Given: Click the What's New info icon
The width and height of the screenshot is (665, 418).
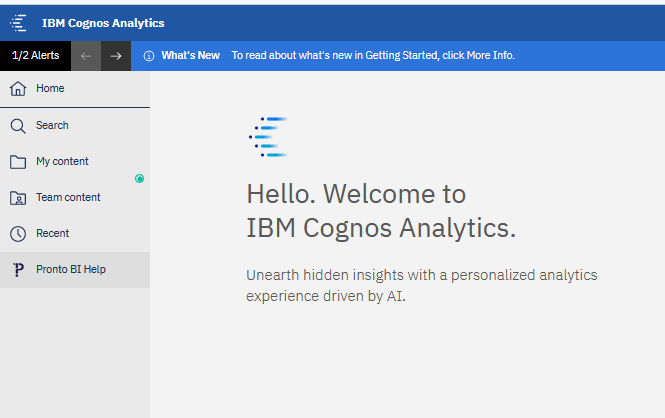Looking at the screenshot, I should tap(149, 56).
